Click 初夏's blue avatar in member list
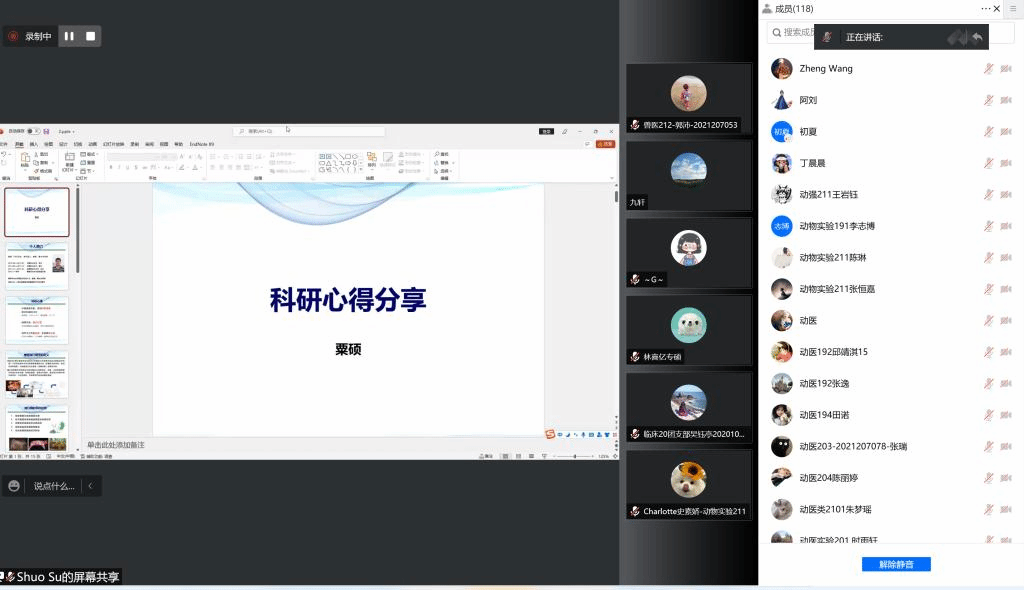 [782, 131]
